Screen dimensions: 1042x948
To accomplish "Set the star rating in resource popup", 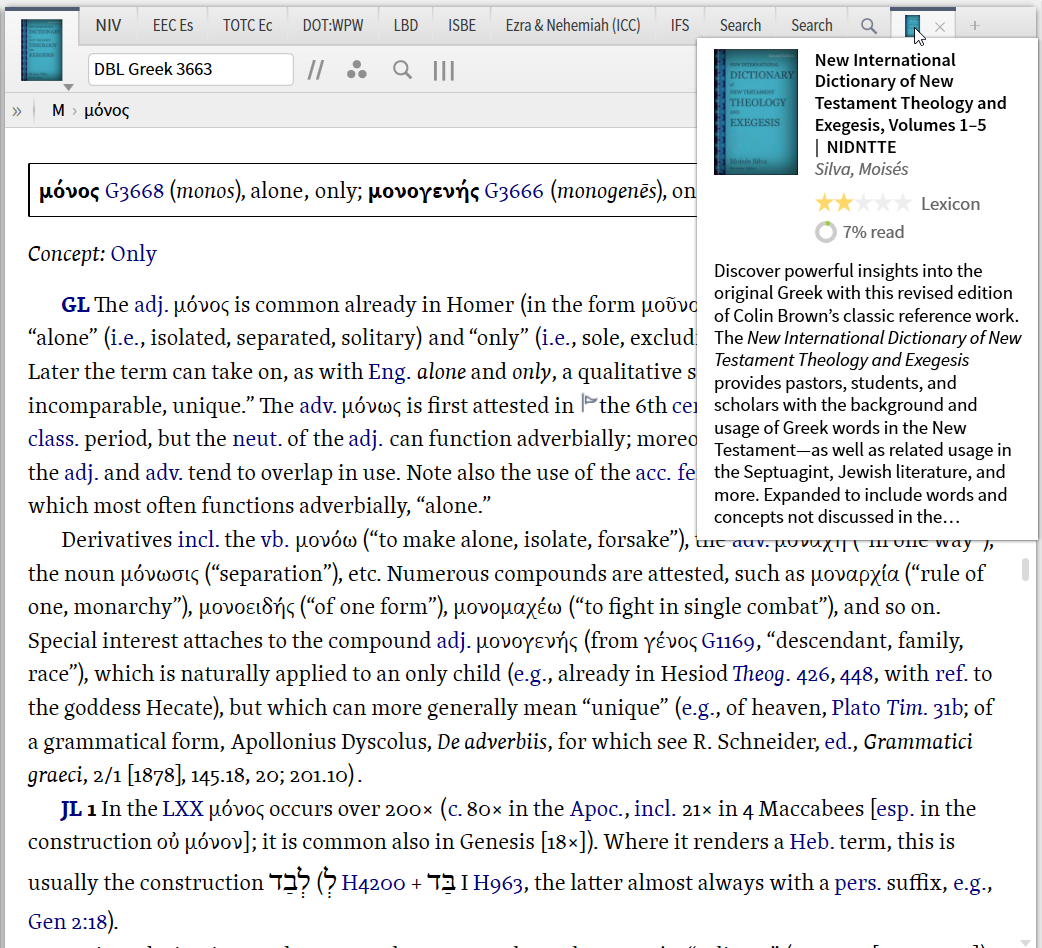I will tap(863, 203).
